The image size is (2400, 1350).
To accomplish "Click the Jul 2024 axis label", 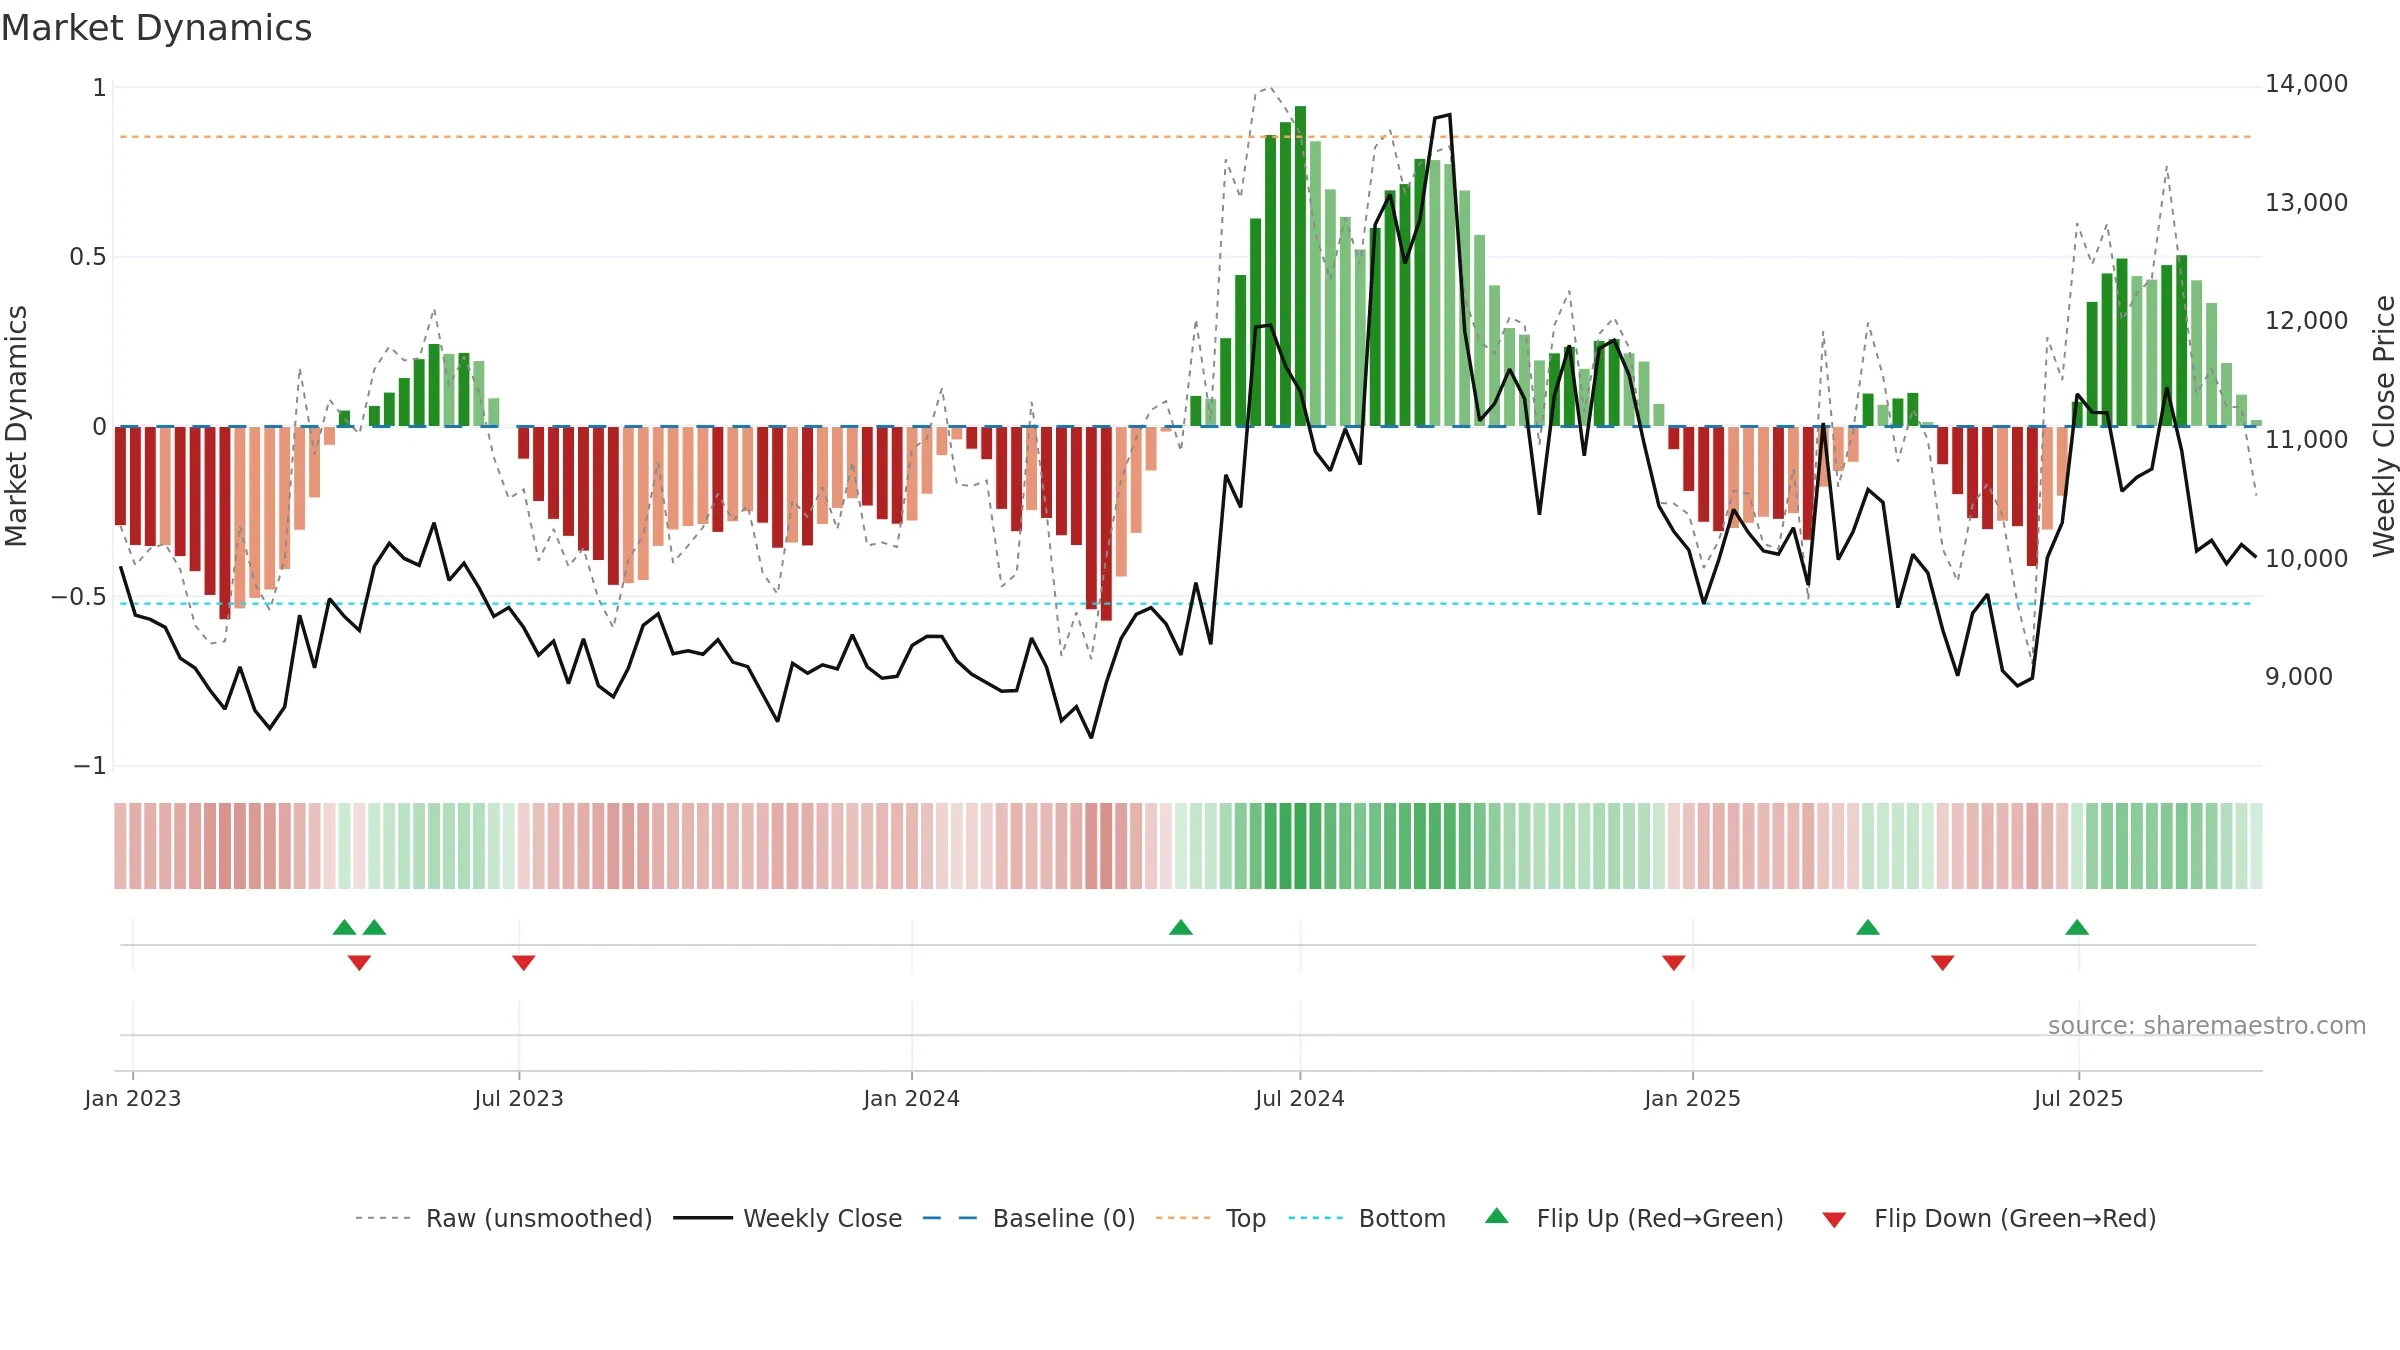I will point(1300,1098).
